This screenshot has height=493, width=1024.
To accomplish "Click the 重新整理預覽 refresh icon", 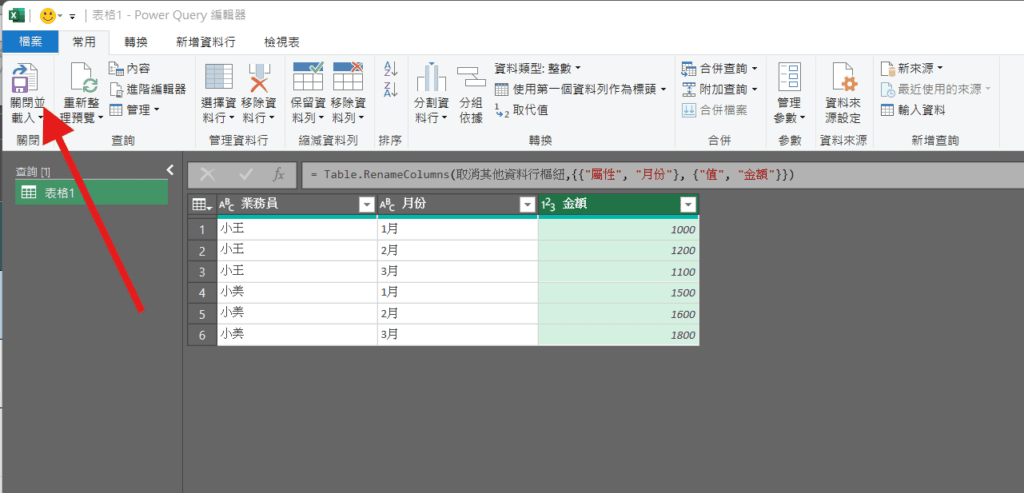I will pos(82,81).
